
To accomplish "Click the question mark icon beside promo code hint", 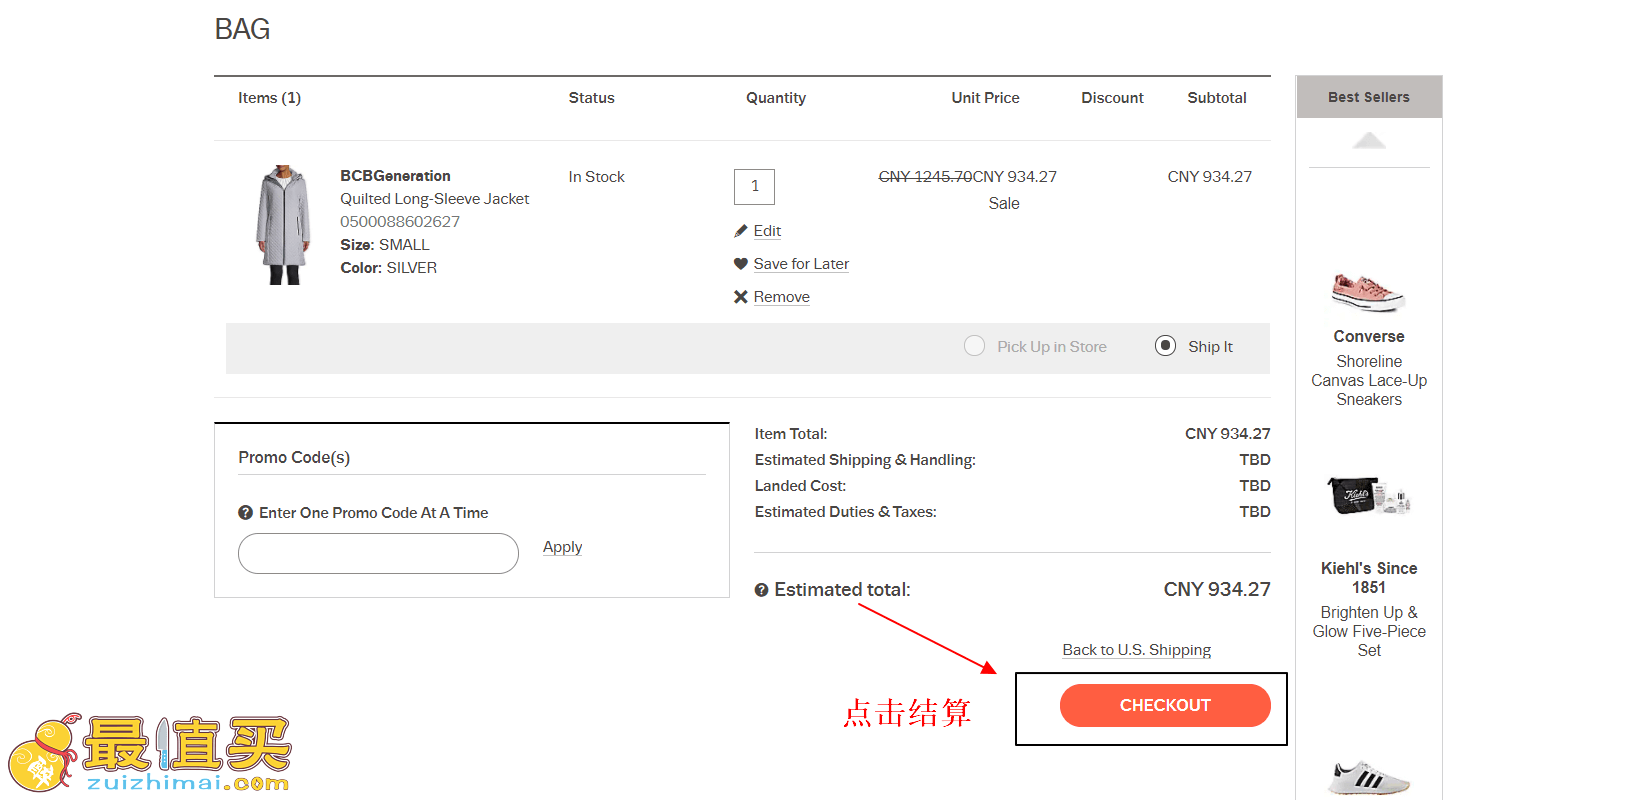I will click(245, 513).
